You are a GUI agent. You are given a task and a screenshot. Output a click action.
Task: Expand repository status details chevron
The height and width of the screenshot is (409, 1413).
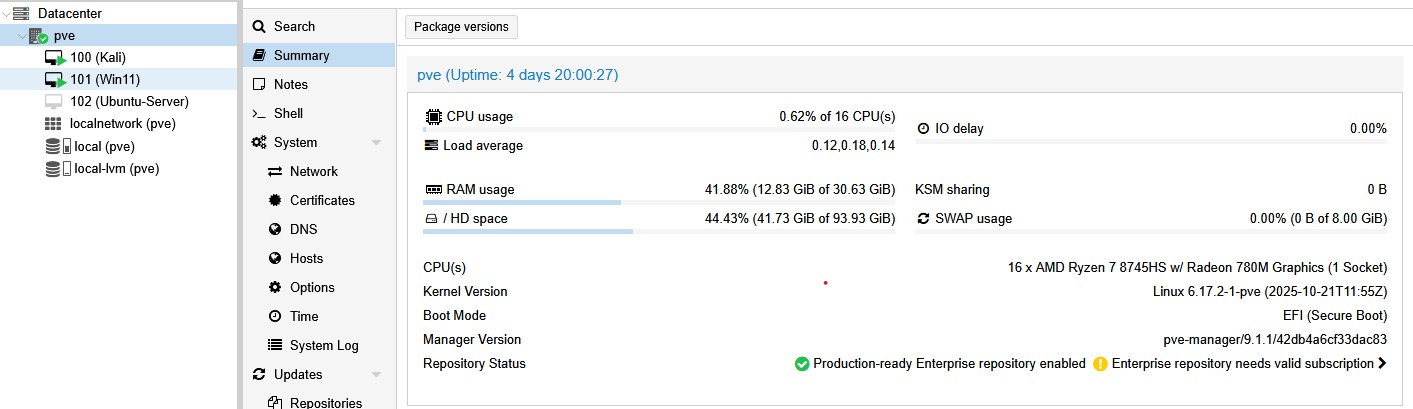[x=1382, y=364]
